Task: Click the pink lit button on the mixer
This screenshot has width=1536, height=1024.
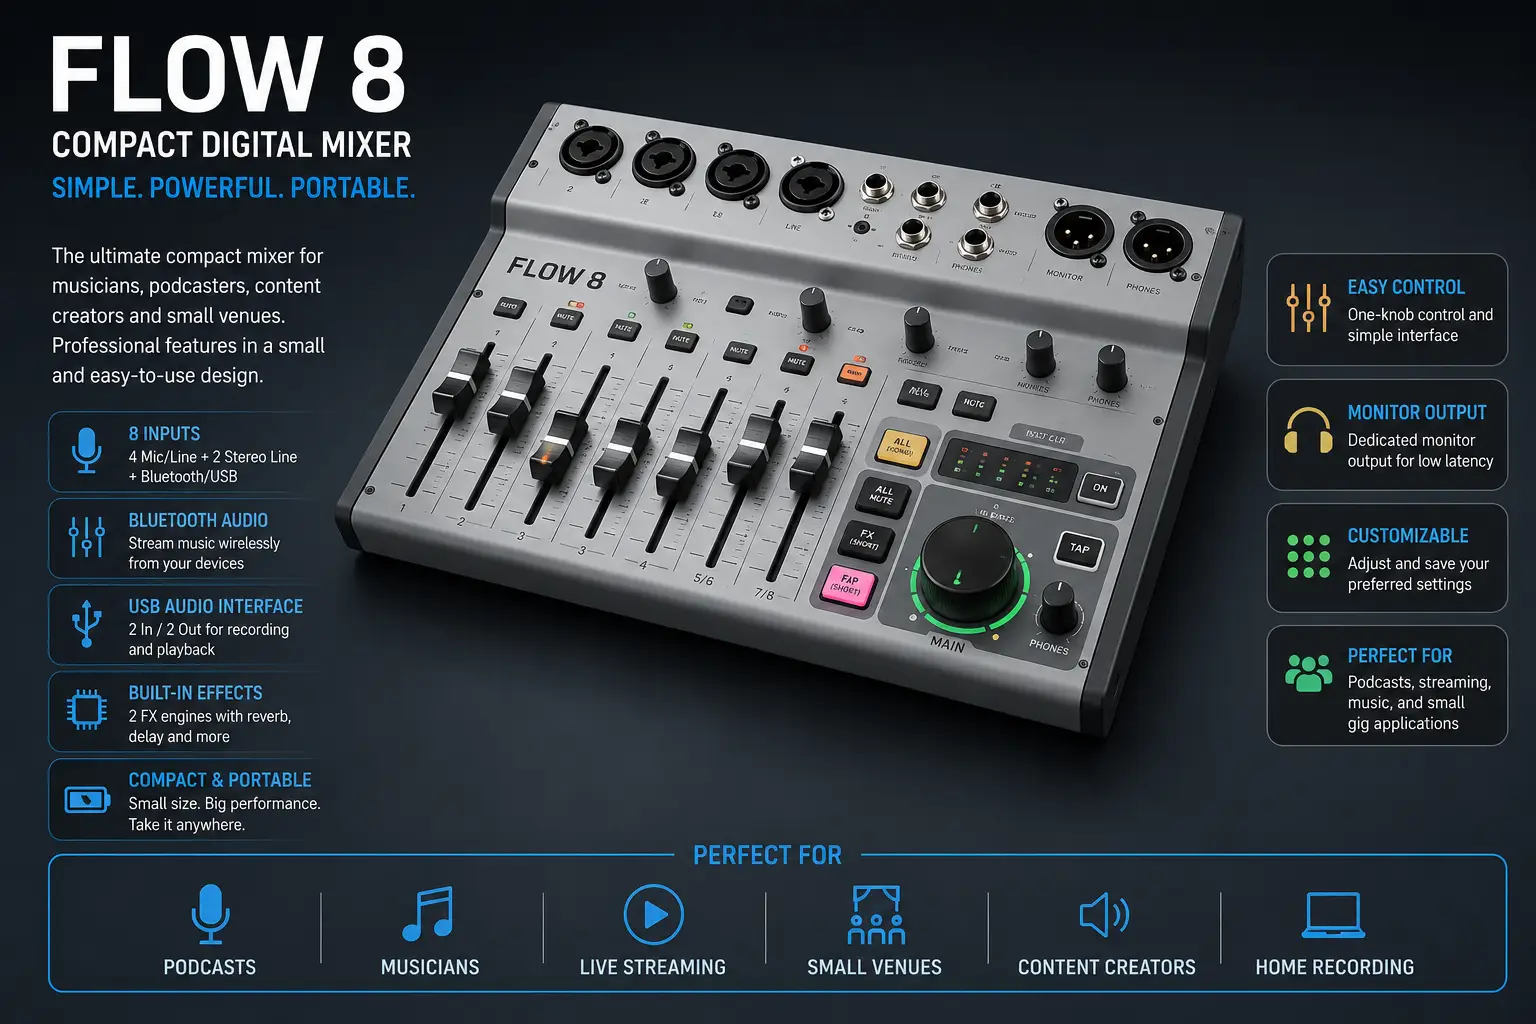Action: point(847,584)
